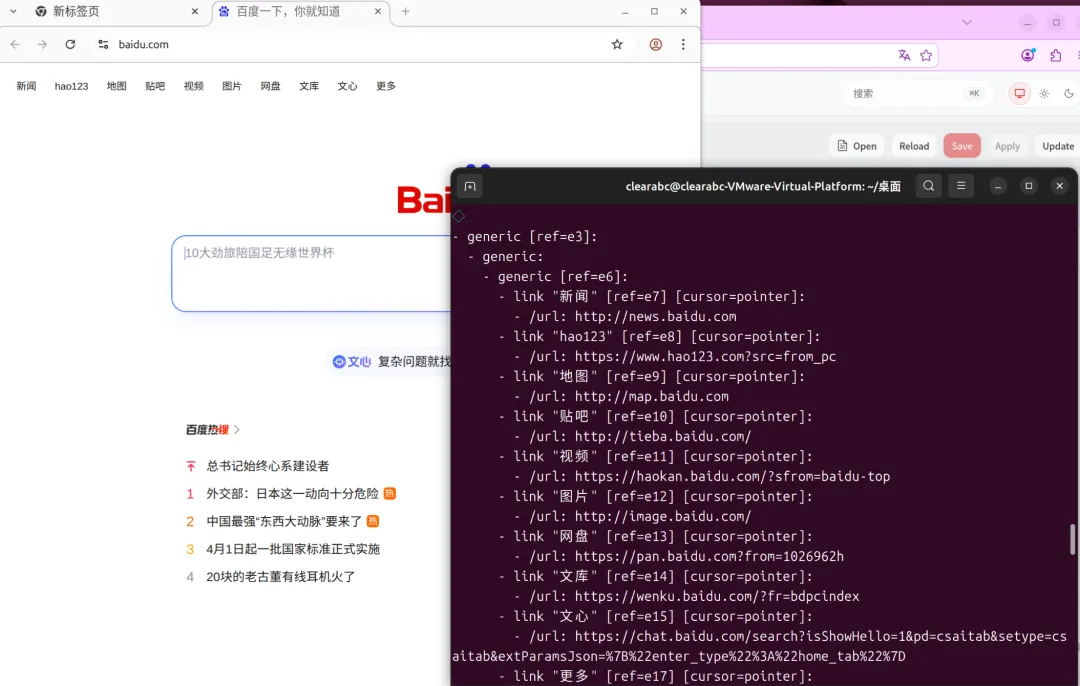Click the new tab icon in terminal header

pos(470,186)
